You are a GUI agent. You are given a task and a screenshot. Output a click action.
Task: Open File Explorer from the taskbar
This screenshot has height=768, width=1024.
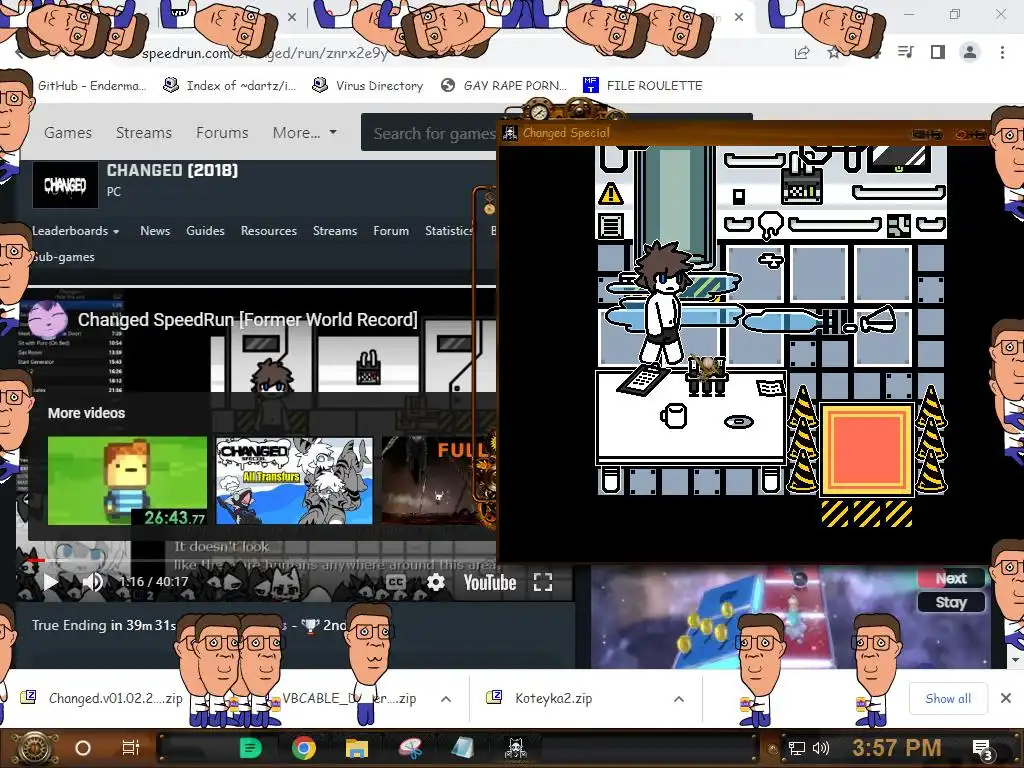point(357,748)
